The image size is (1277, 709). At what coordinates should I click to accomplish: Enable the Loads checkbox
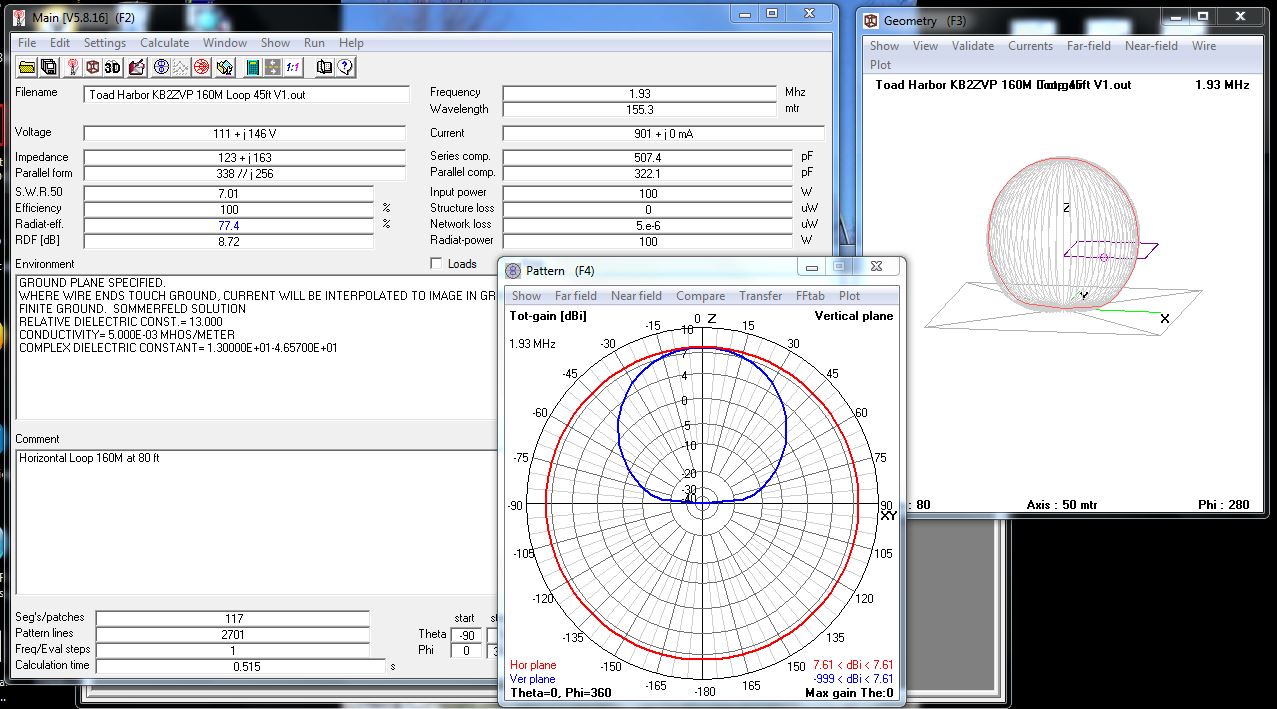pyautogui.click(x=436, y=264)
